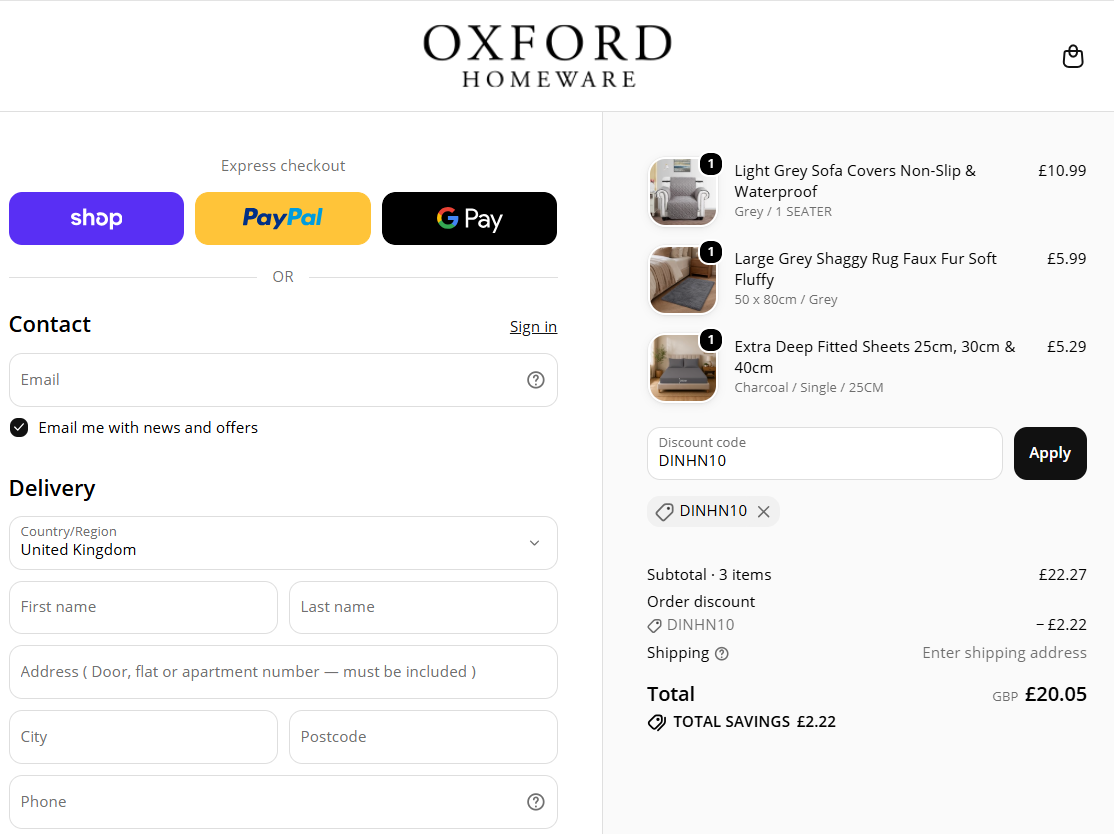Click the Subtotal · 3 items label
The image size is (1114, 834).
coord(709,575)
